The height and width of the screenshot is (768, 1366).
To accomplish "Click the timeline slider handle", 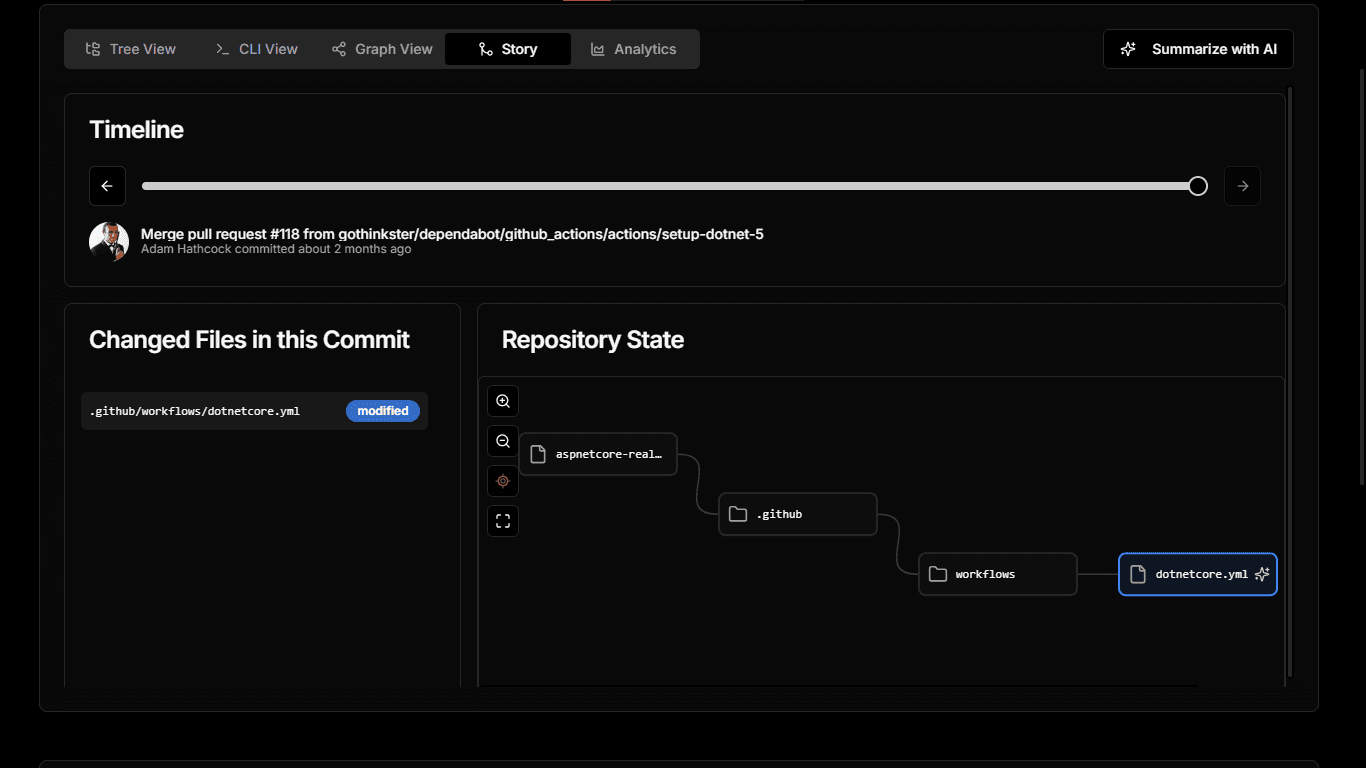I will [1198, 186].
